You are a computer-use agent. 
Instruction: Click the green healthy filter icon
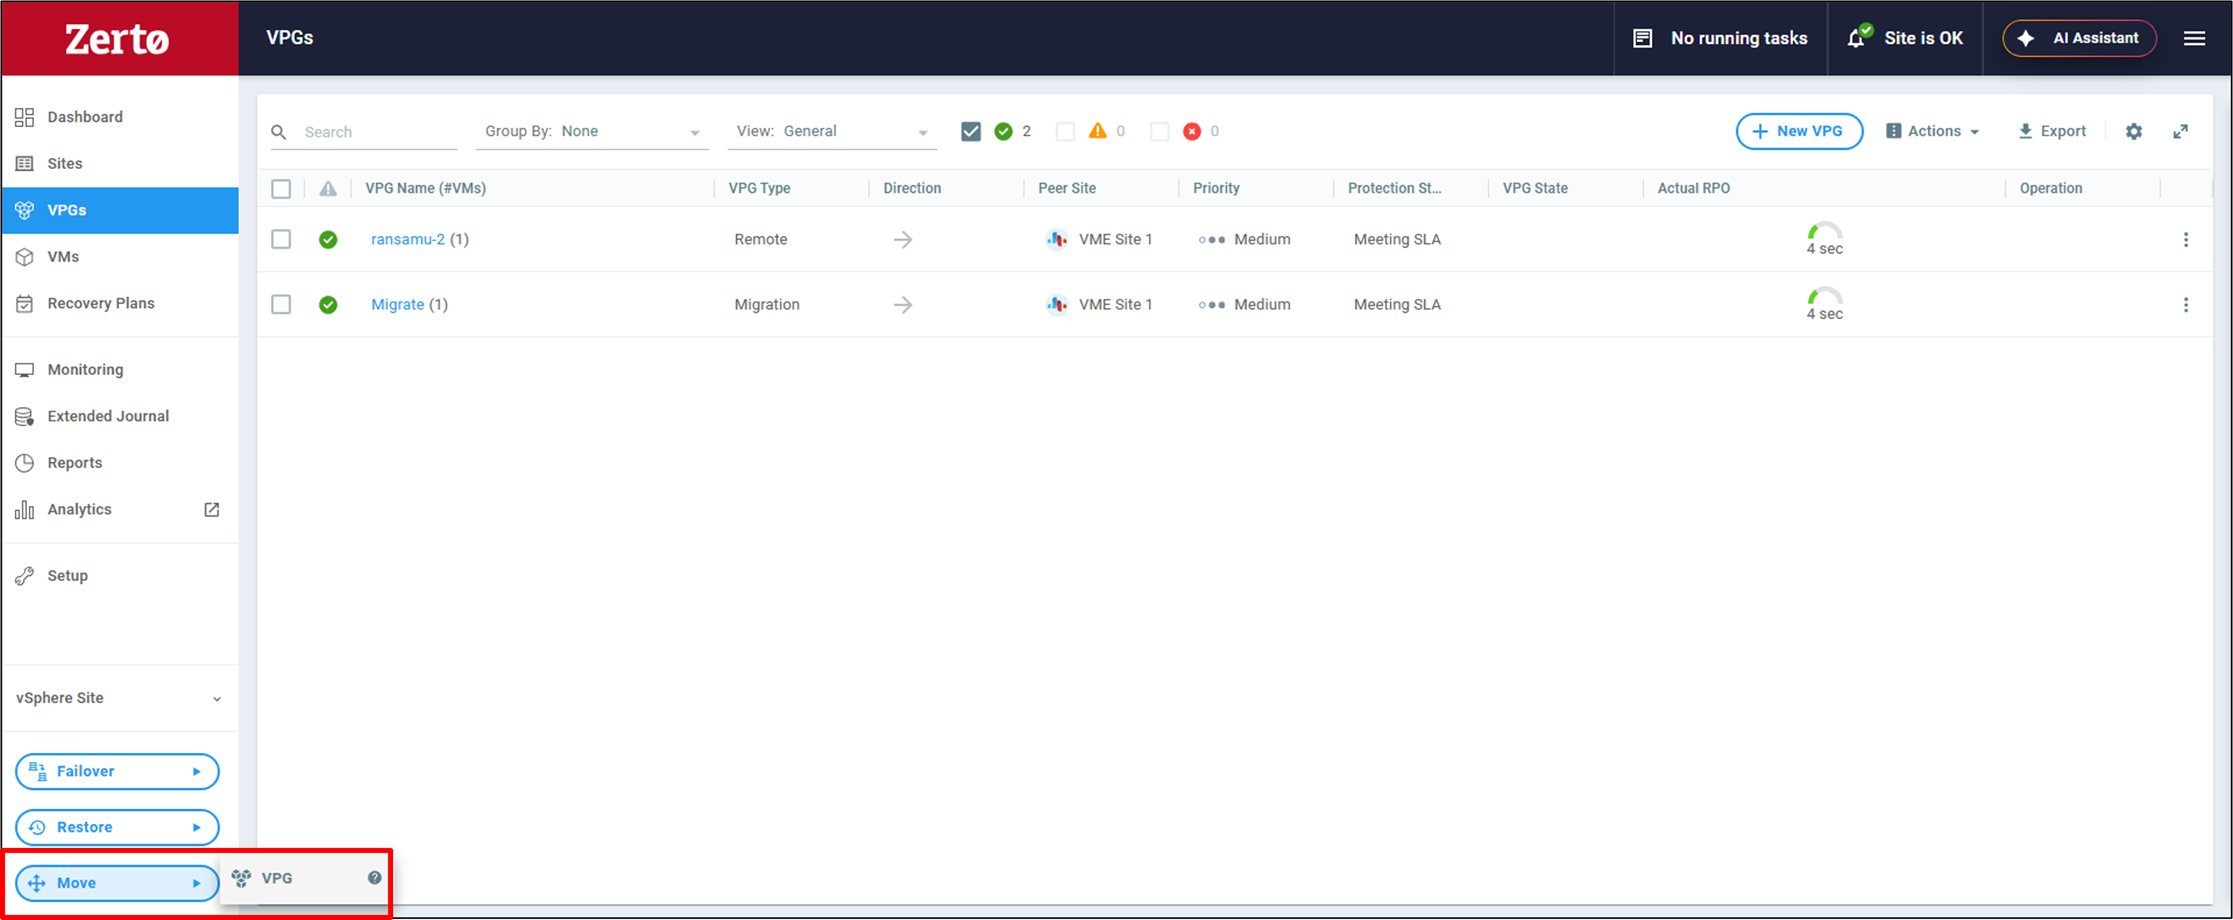click(1003, 131)
